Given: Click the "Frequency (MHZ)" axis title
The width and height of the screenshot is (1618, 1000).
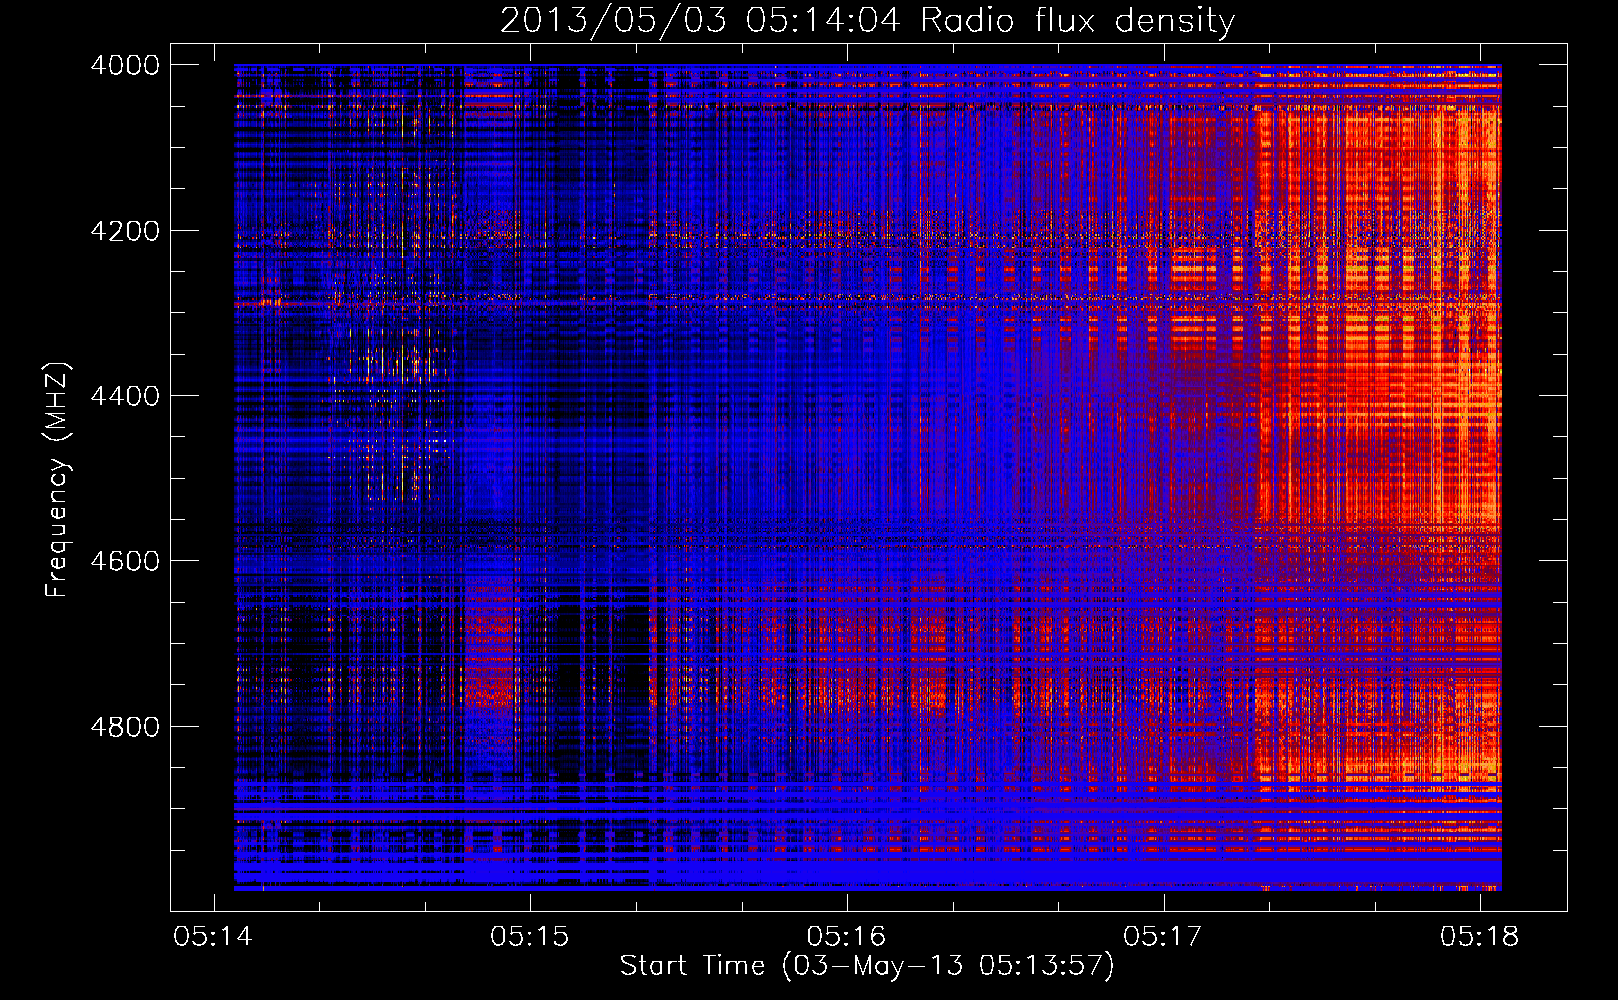Looking at the screenshot, I should 57,479.
